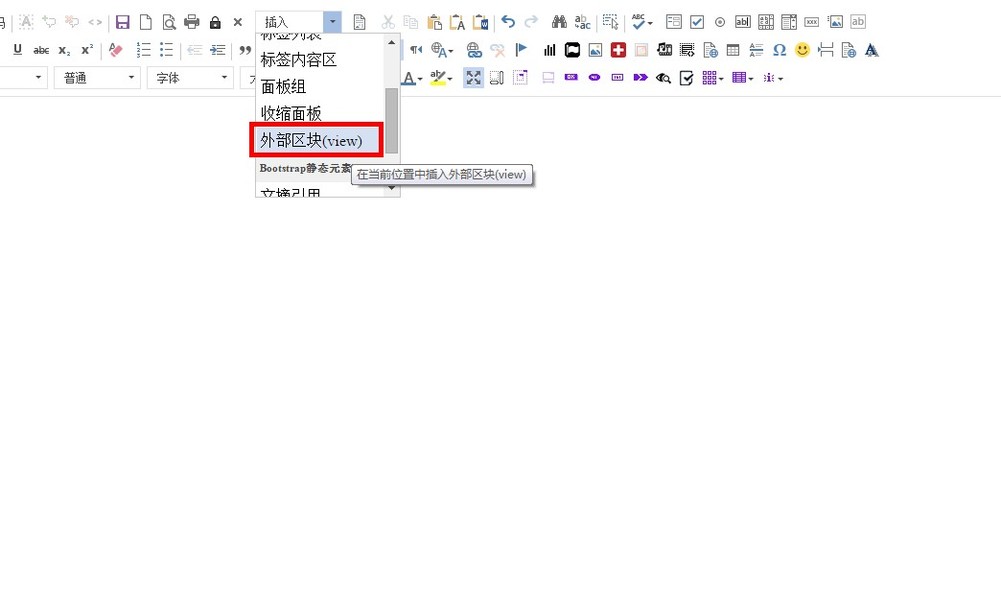Toggle subscript formatting
This screenshot has height=590, width=1001.
(64, 50)
